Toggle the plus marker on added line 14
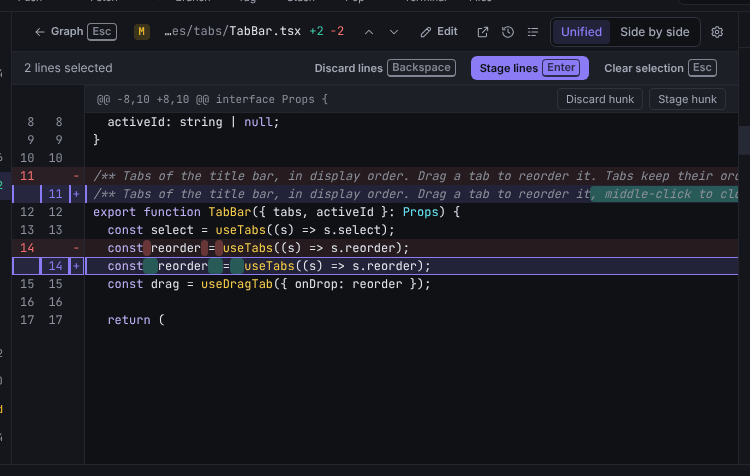This screenshot has width=750, height=476. (x=76, y=266)
